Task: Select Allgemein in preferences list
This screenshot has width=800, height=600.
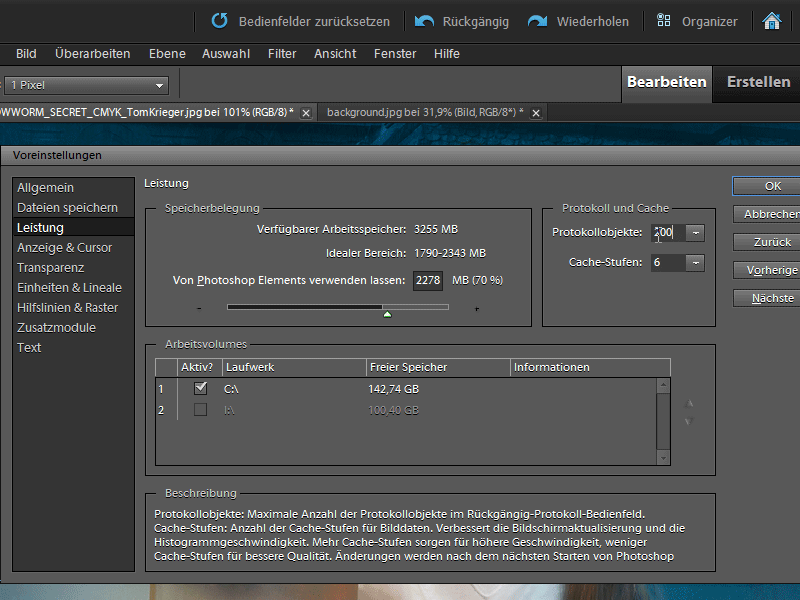Action: [x=73, y=188]
